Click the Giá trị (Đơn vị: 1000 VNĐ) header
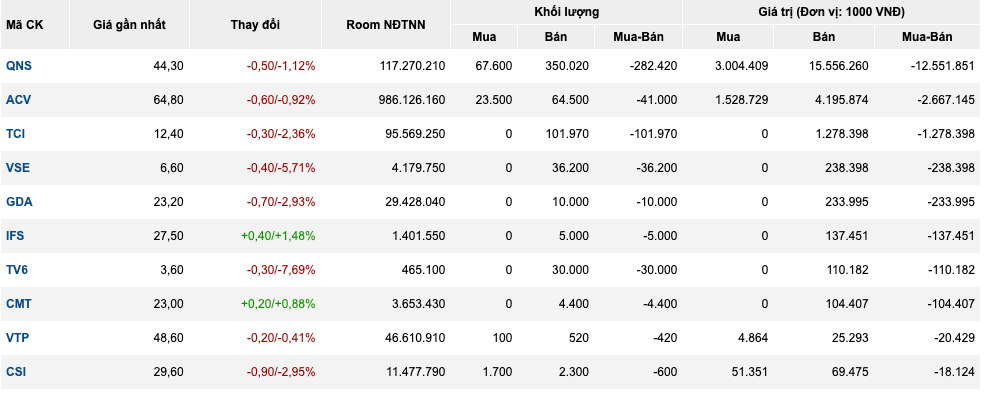984x393 pixels. 832,12
